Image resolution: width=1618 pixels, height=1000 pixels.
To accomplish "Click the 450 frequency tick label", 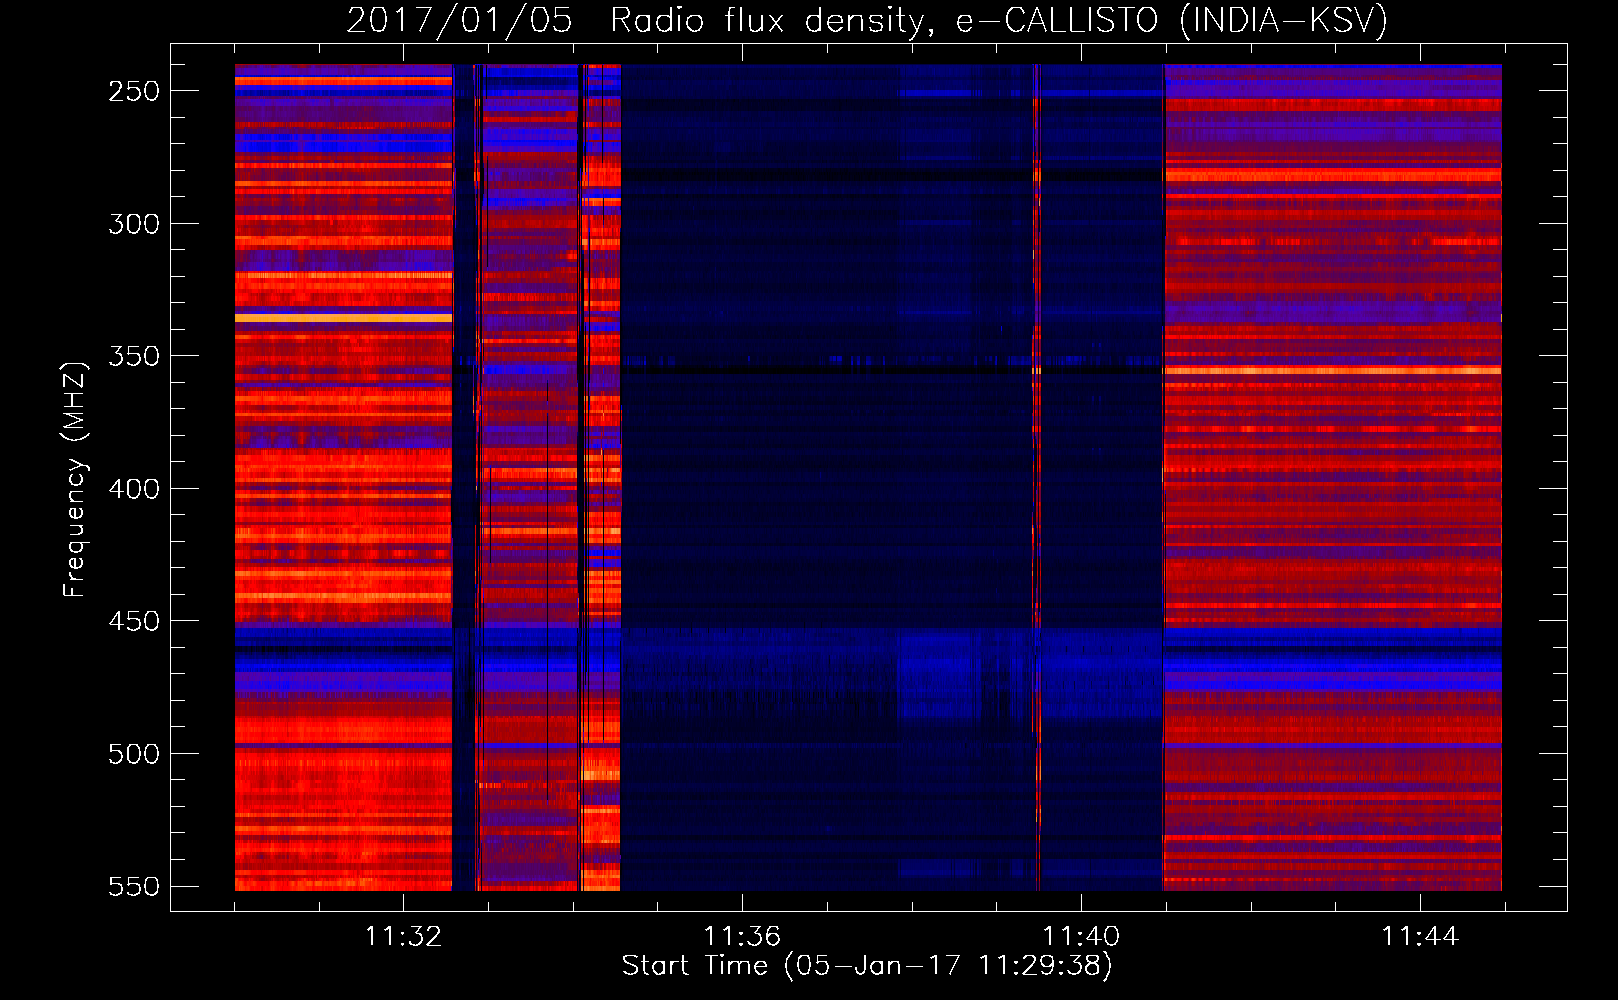I will [134, 621].
